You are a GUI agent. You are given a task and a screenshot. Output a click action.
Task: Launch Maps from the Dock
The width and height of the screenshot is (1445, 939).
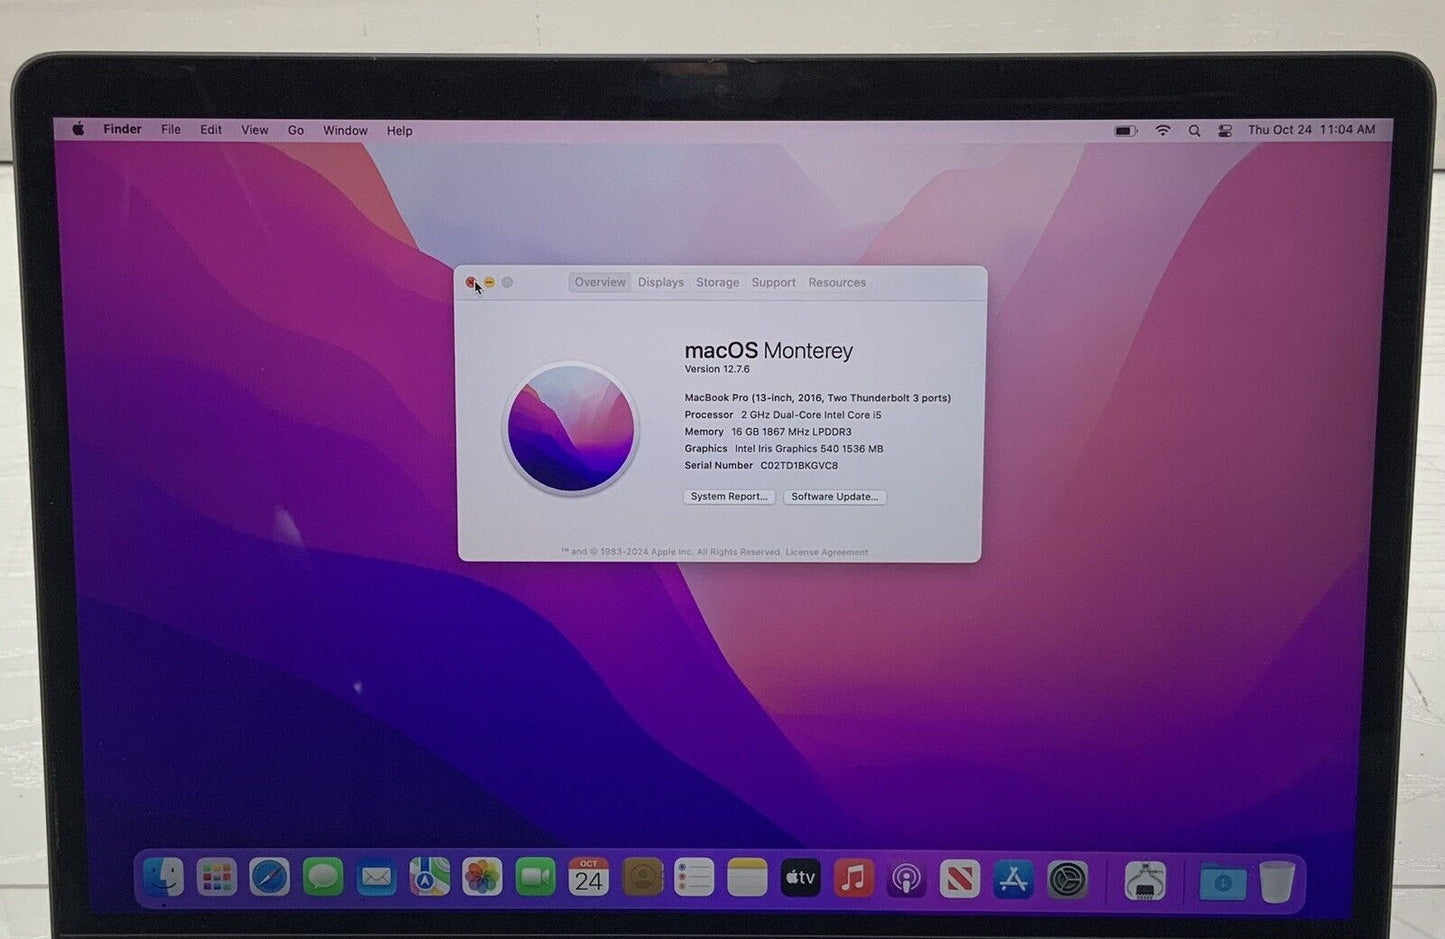[x=429, y=878]
